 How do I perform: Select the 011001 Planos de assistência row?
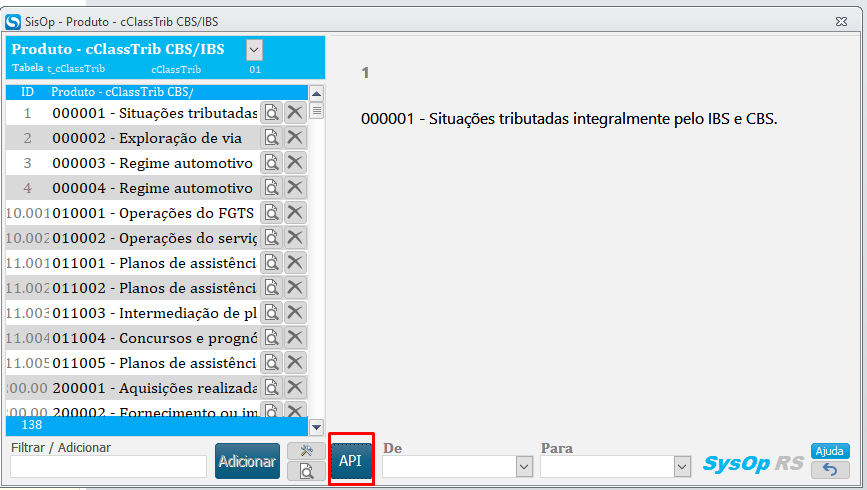[152, 263]
